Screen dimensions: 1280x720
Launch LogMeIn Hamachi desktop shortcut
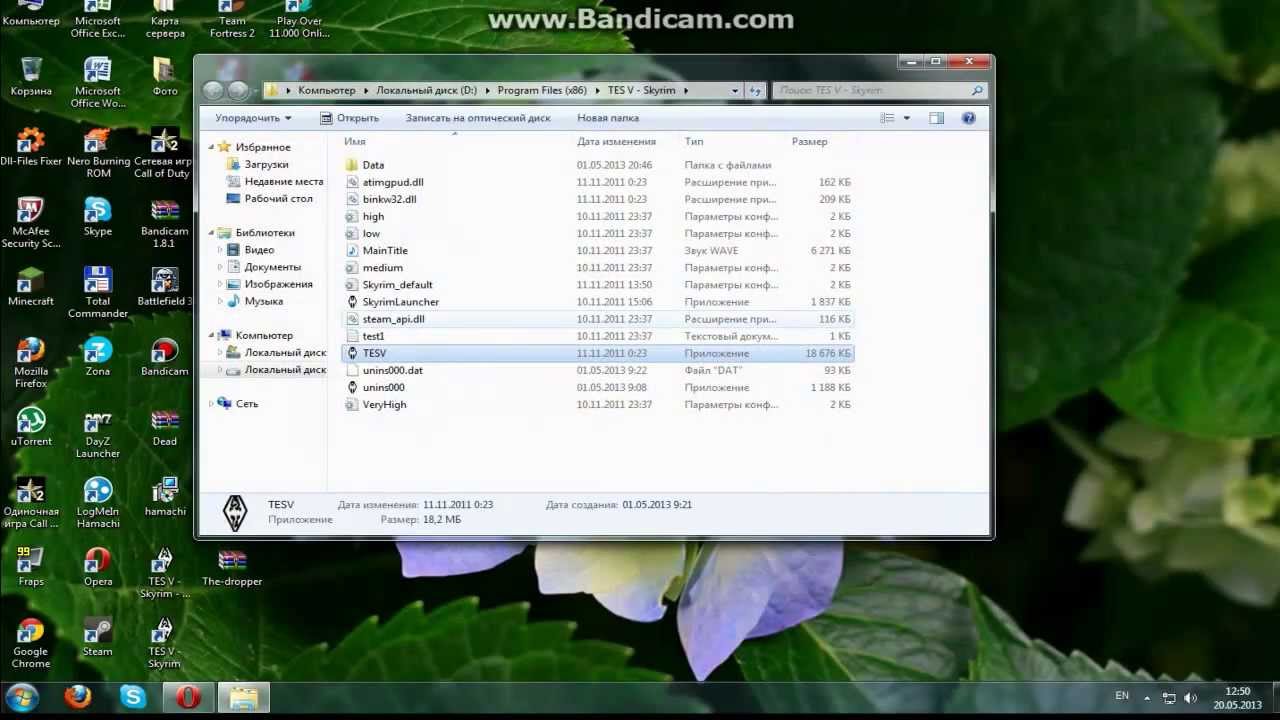[x=98, y=503]
